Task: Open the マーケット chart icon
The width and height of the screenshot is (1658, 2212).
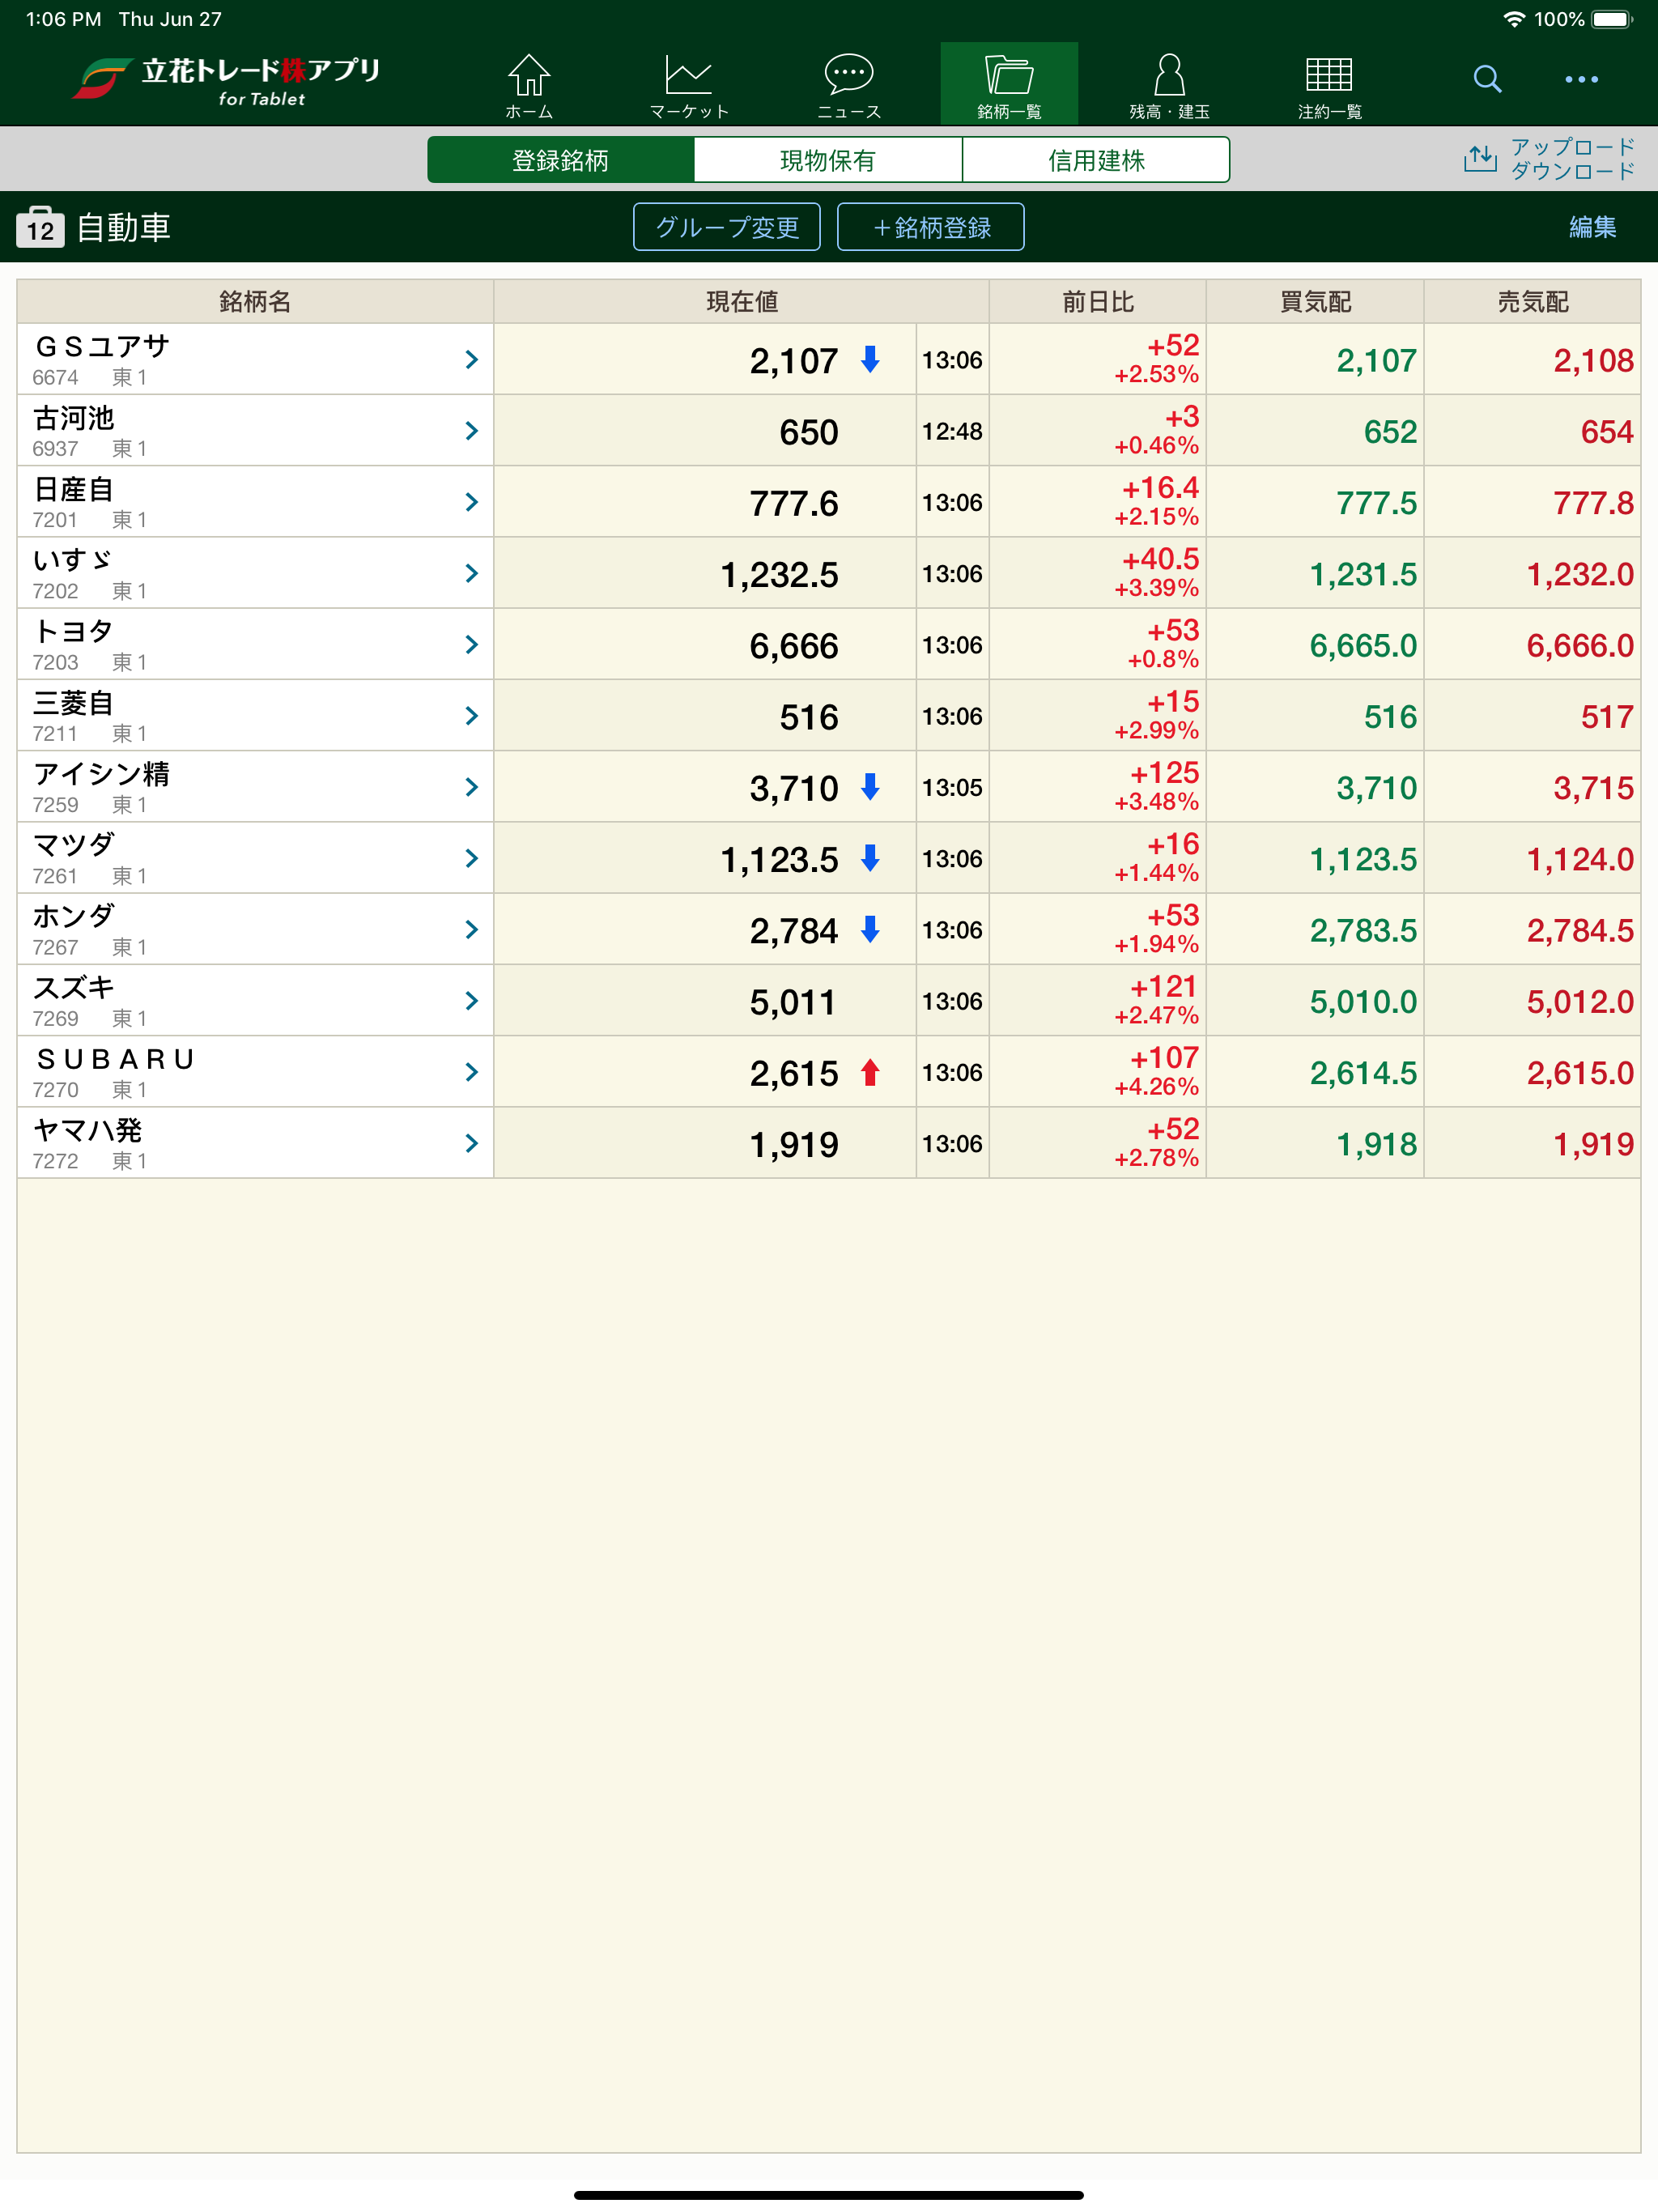Action: click(x=689, y=85)
